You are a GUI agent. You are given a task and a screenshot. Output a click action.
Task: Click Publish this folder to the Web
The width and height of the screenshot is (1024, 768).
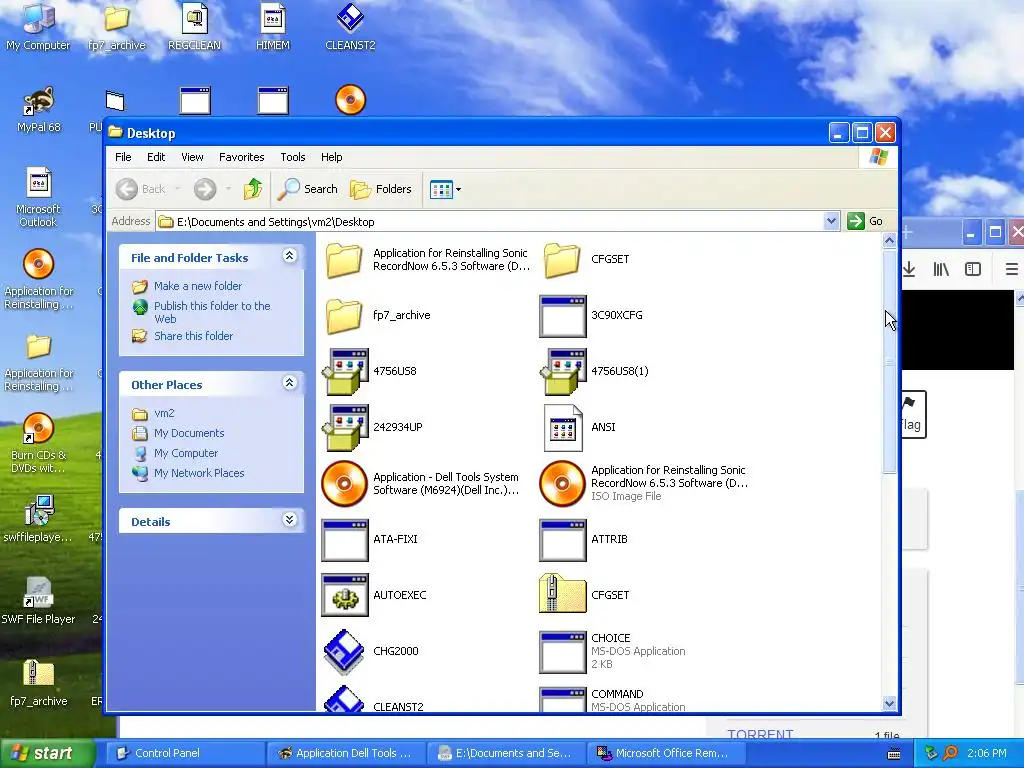tap(212, 312)
